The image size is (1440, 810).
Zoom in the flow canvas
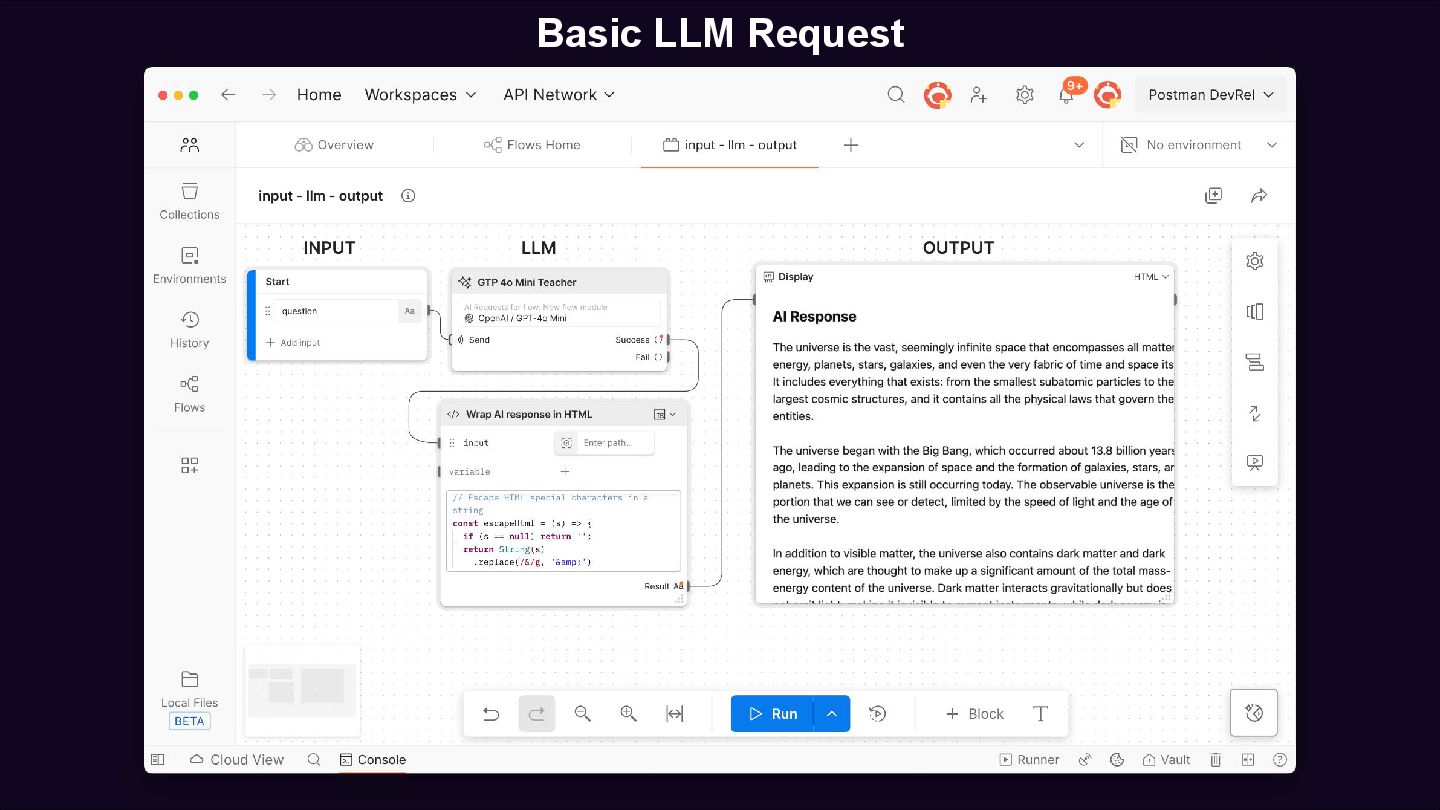point(629,714)
